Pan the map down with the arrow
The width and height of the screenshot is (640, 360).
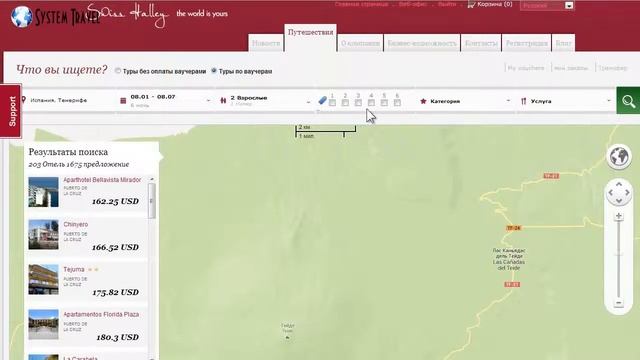pos(619,201)
